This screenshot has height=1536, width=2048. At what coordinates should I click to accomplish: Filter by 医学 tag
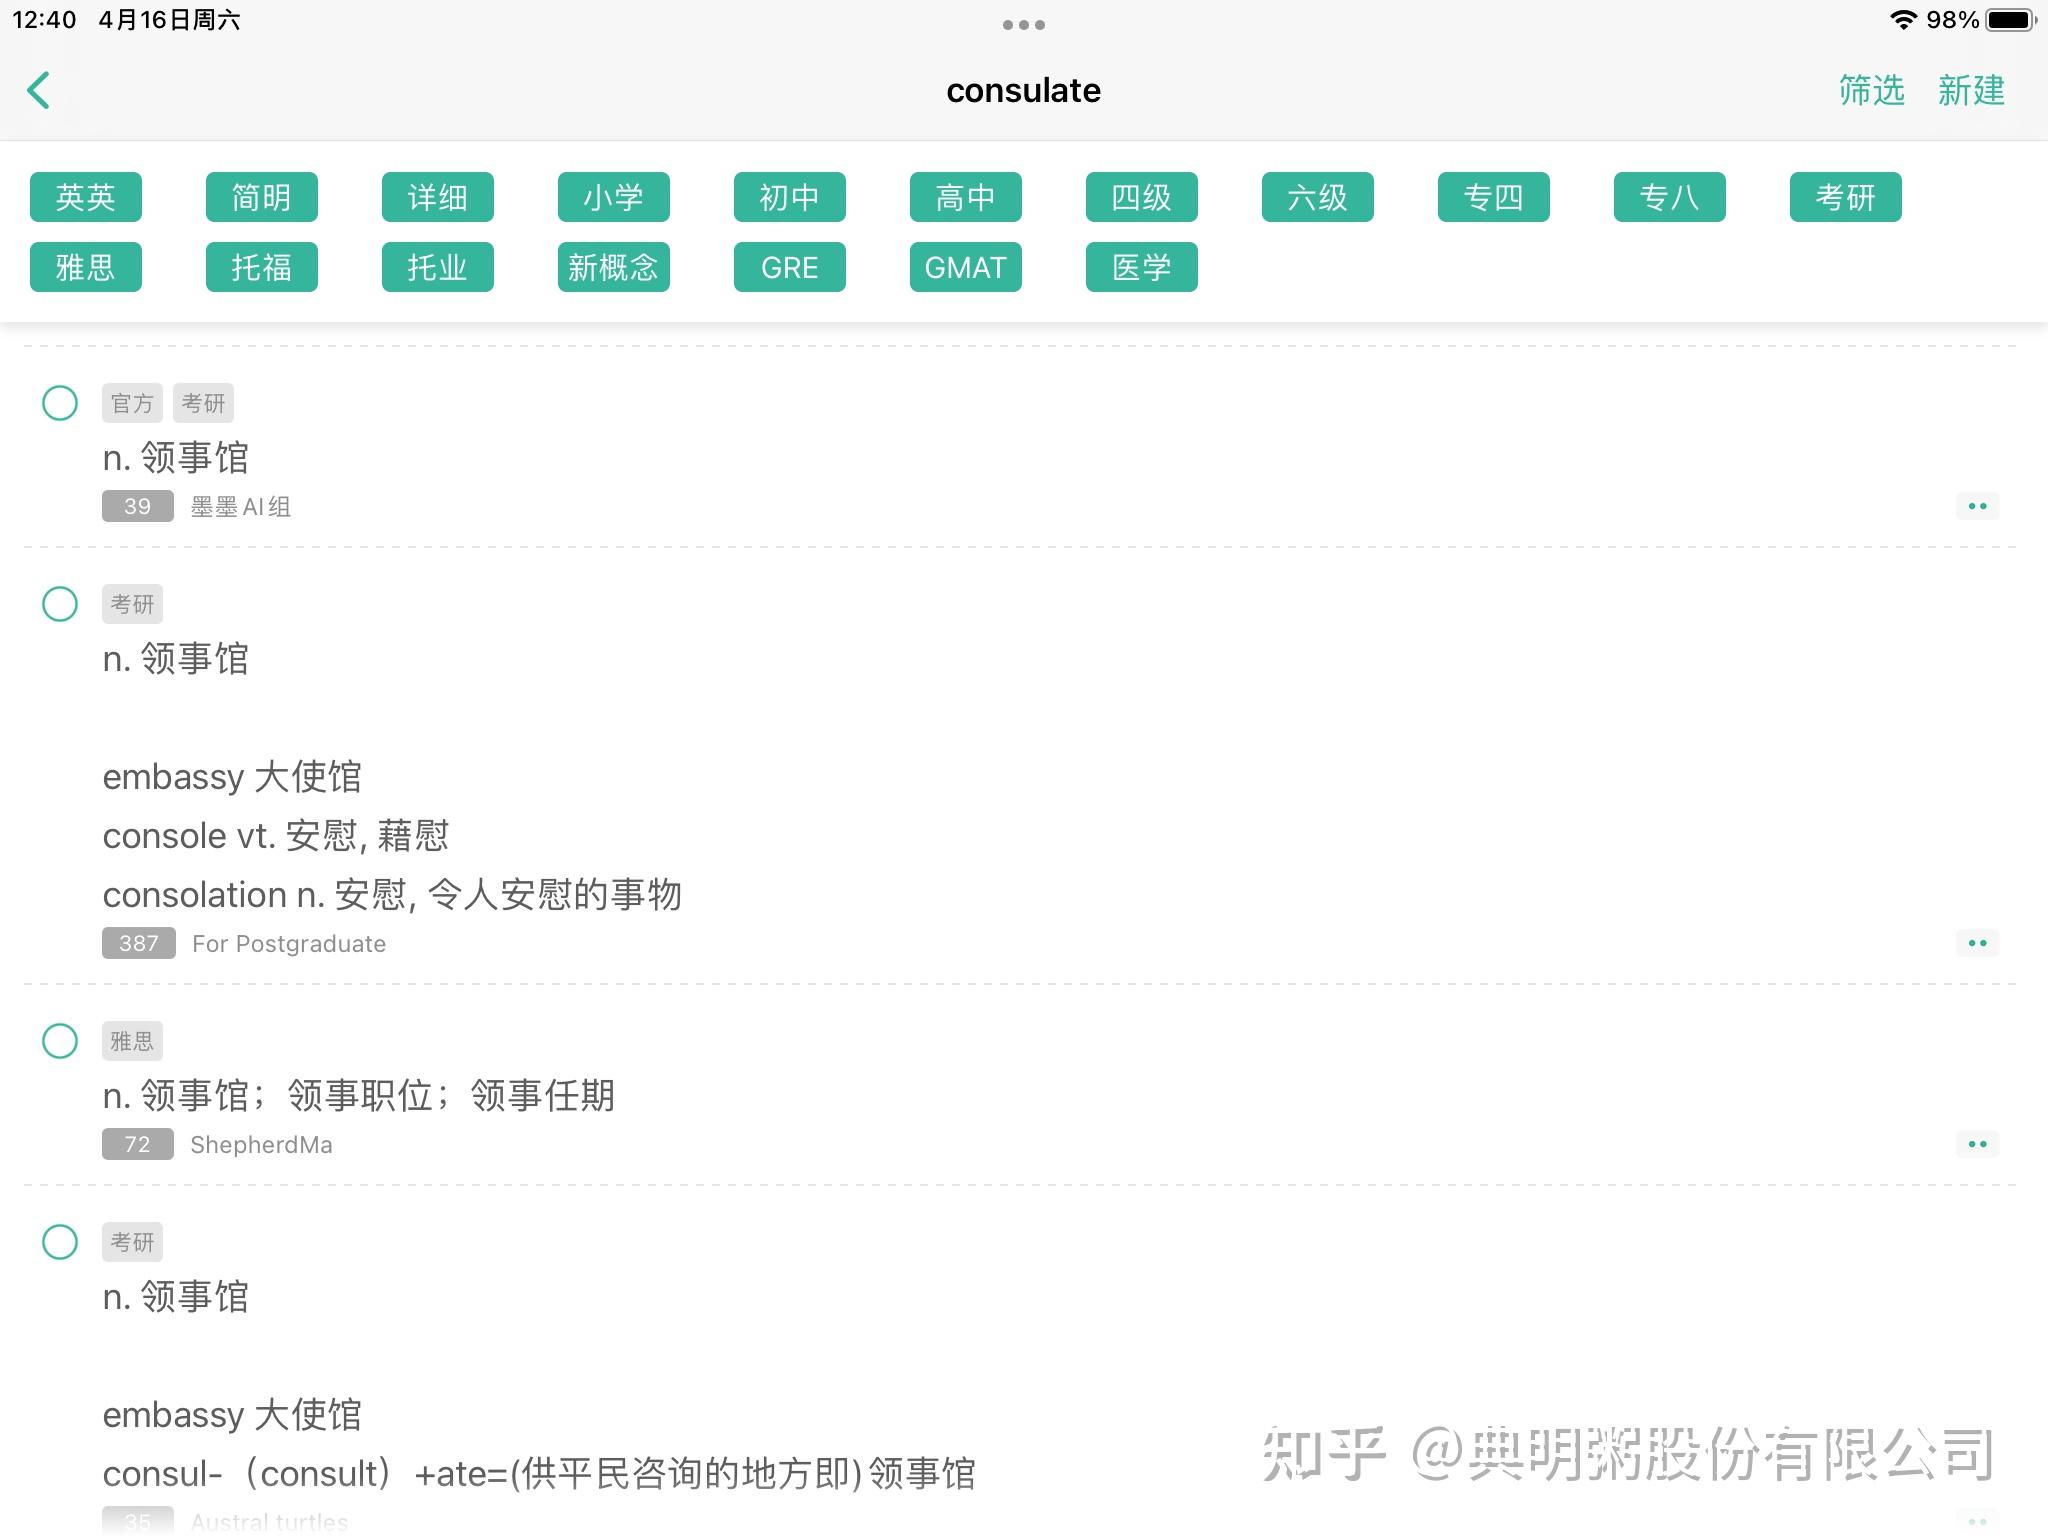point(1142,267)
